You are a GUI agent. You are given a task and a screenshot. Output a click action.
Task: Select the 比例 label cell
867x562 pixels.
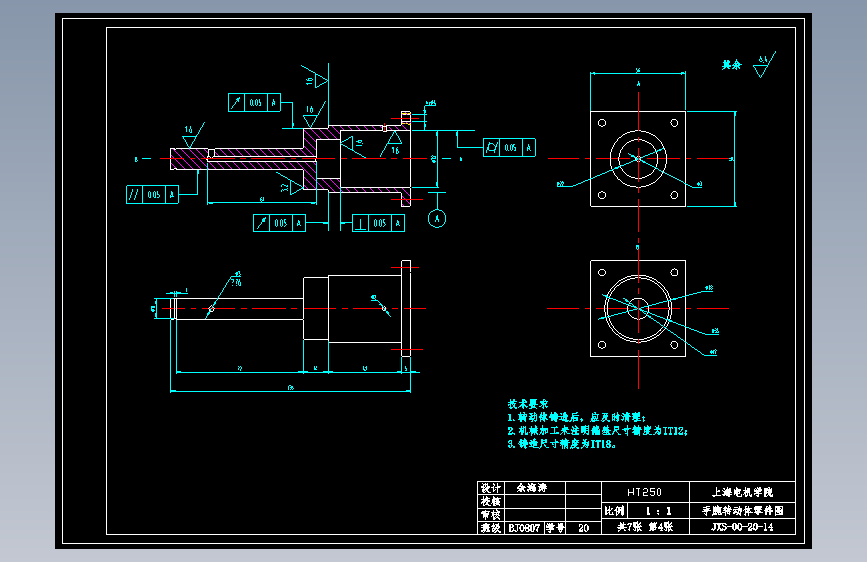coord(614,511)
